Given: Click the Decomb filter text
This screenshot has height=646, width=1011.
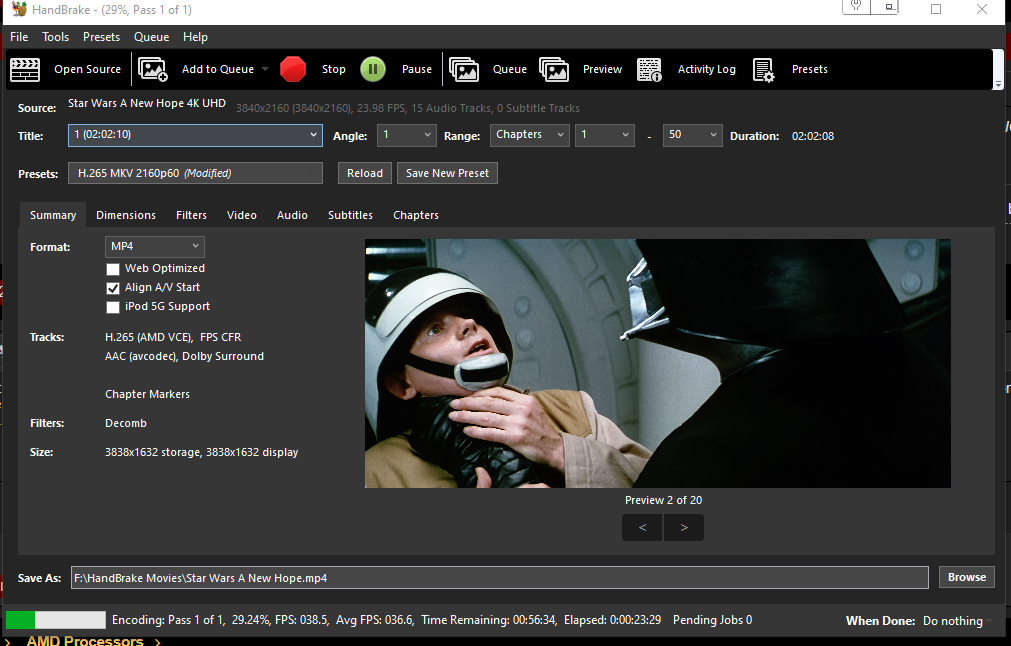Looking at the screenshot, I should (126, 423).
